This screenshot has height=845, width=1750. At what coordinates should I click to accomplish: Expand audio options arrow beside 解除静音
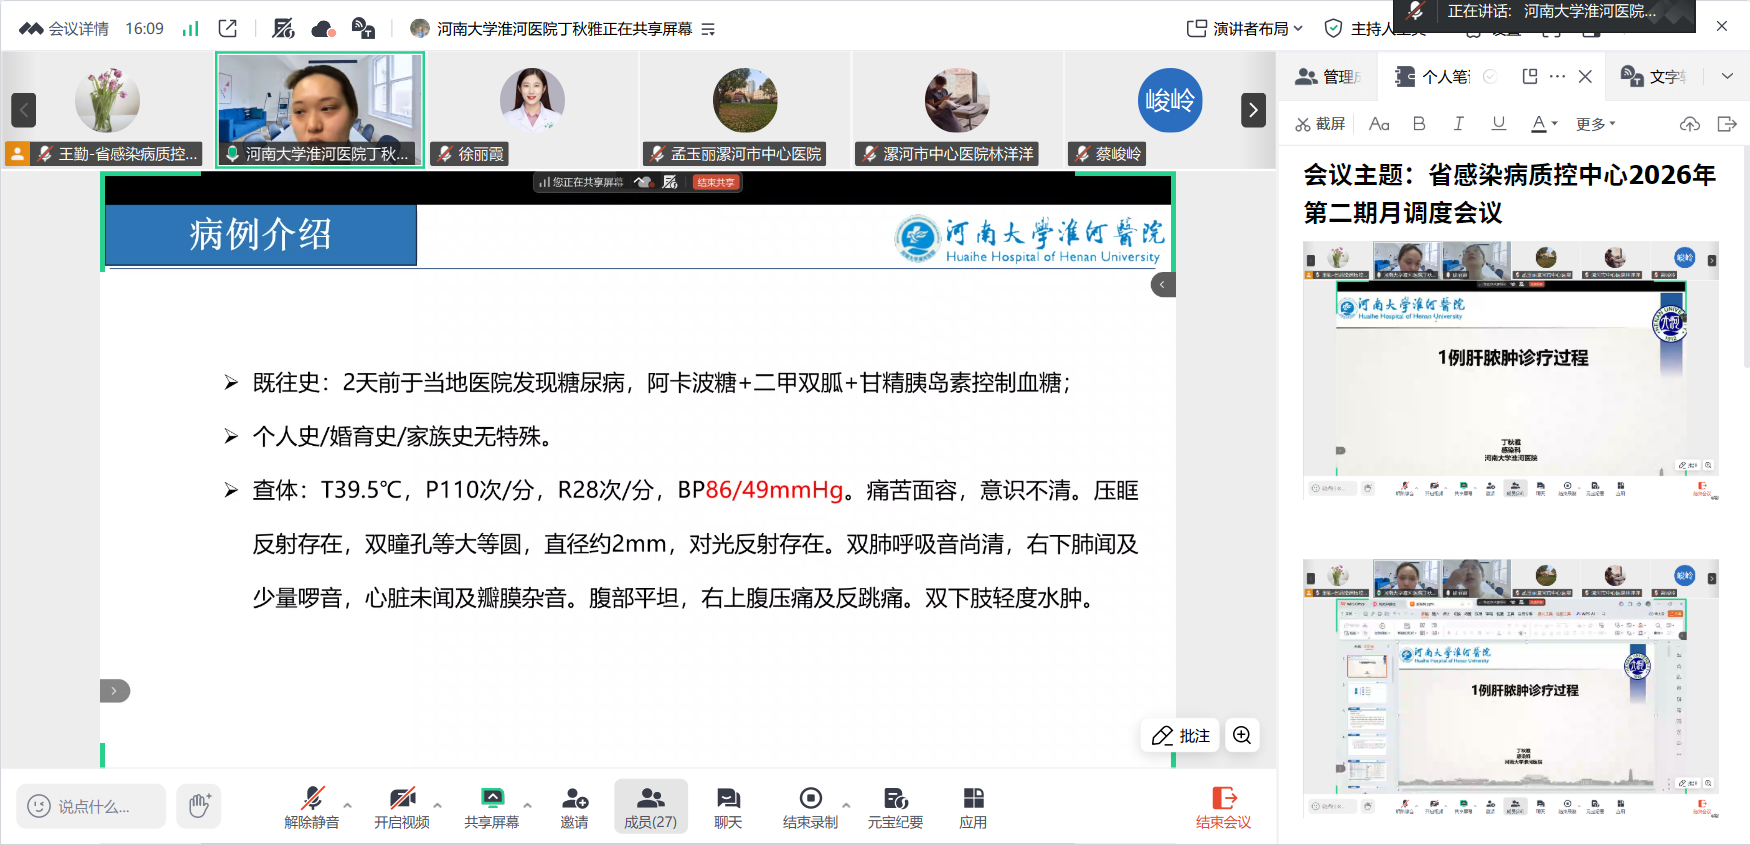347,804
